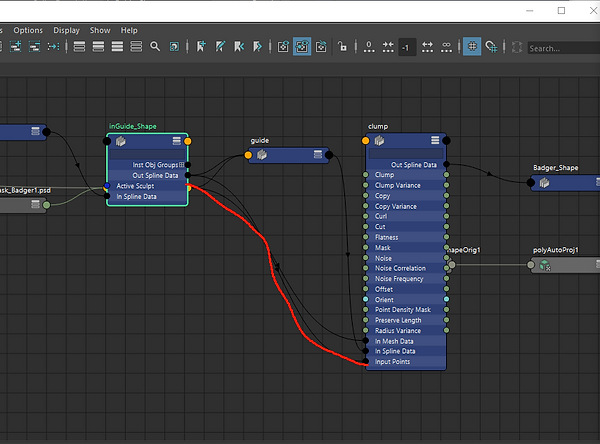Click guide node orange input port
Image resolution: width=600 pixels, height=444 pixels.
248,155
